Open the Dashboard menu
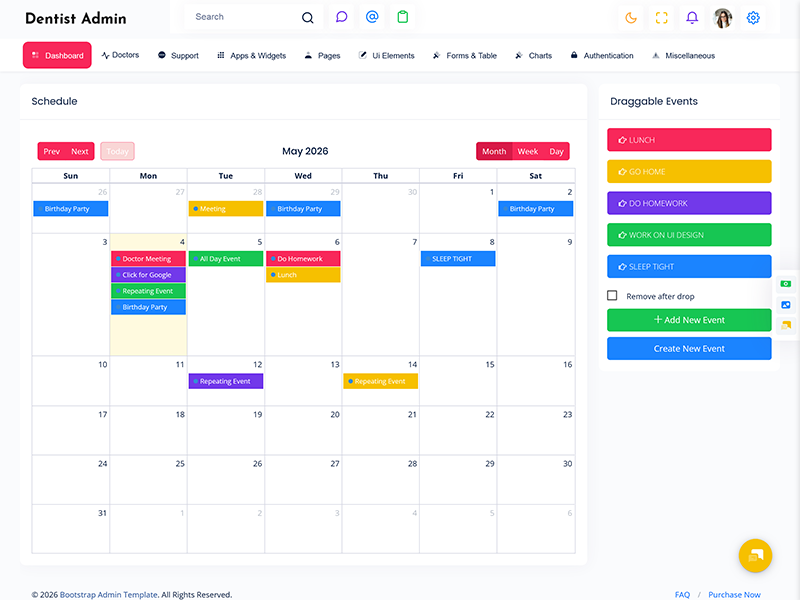 (57, 55)
